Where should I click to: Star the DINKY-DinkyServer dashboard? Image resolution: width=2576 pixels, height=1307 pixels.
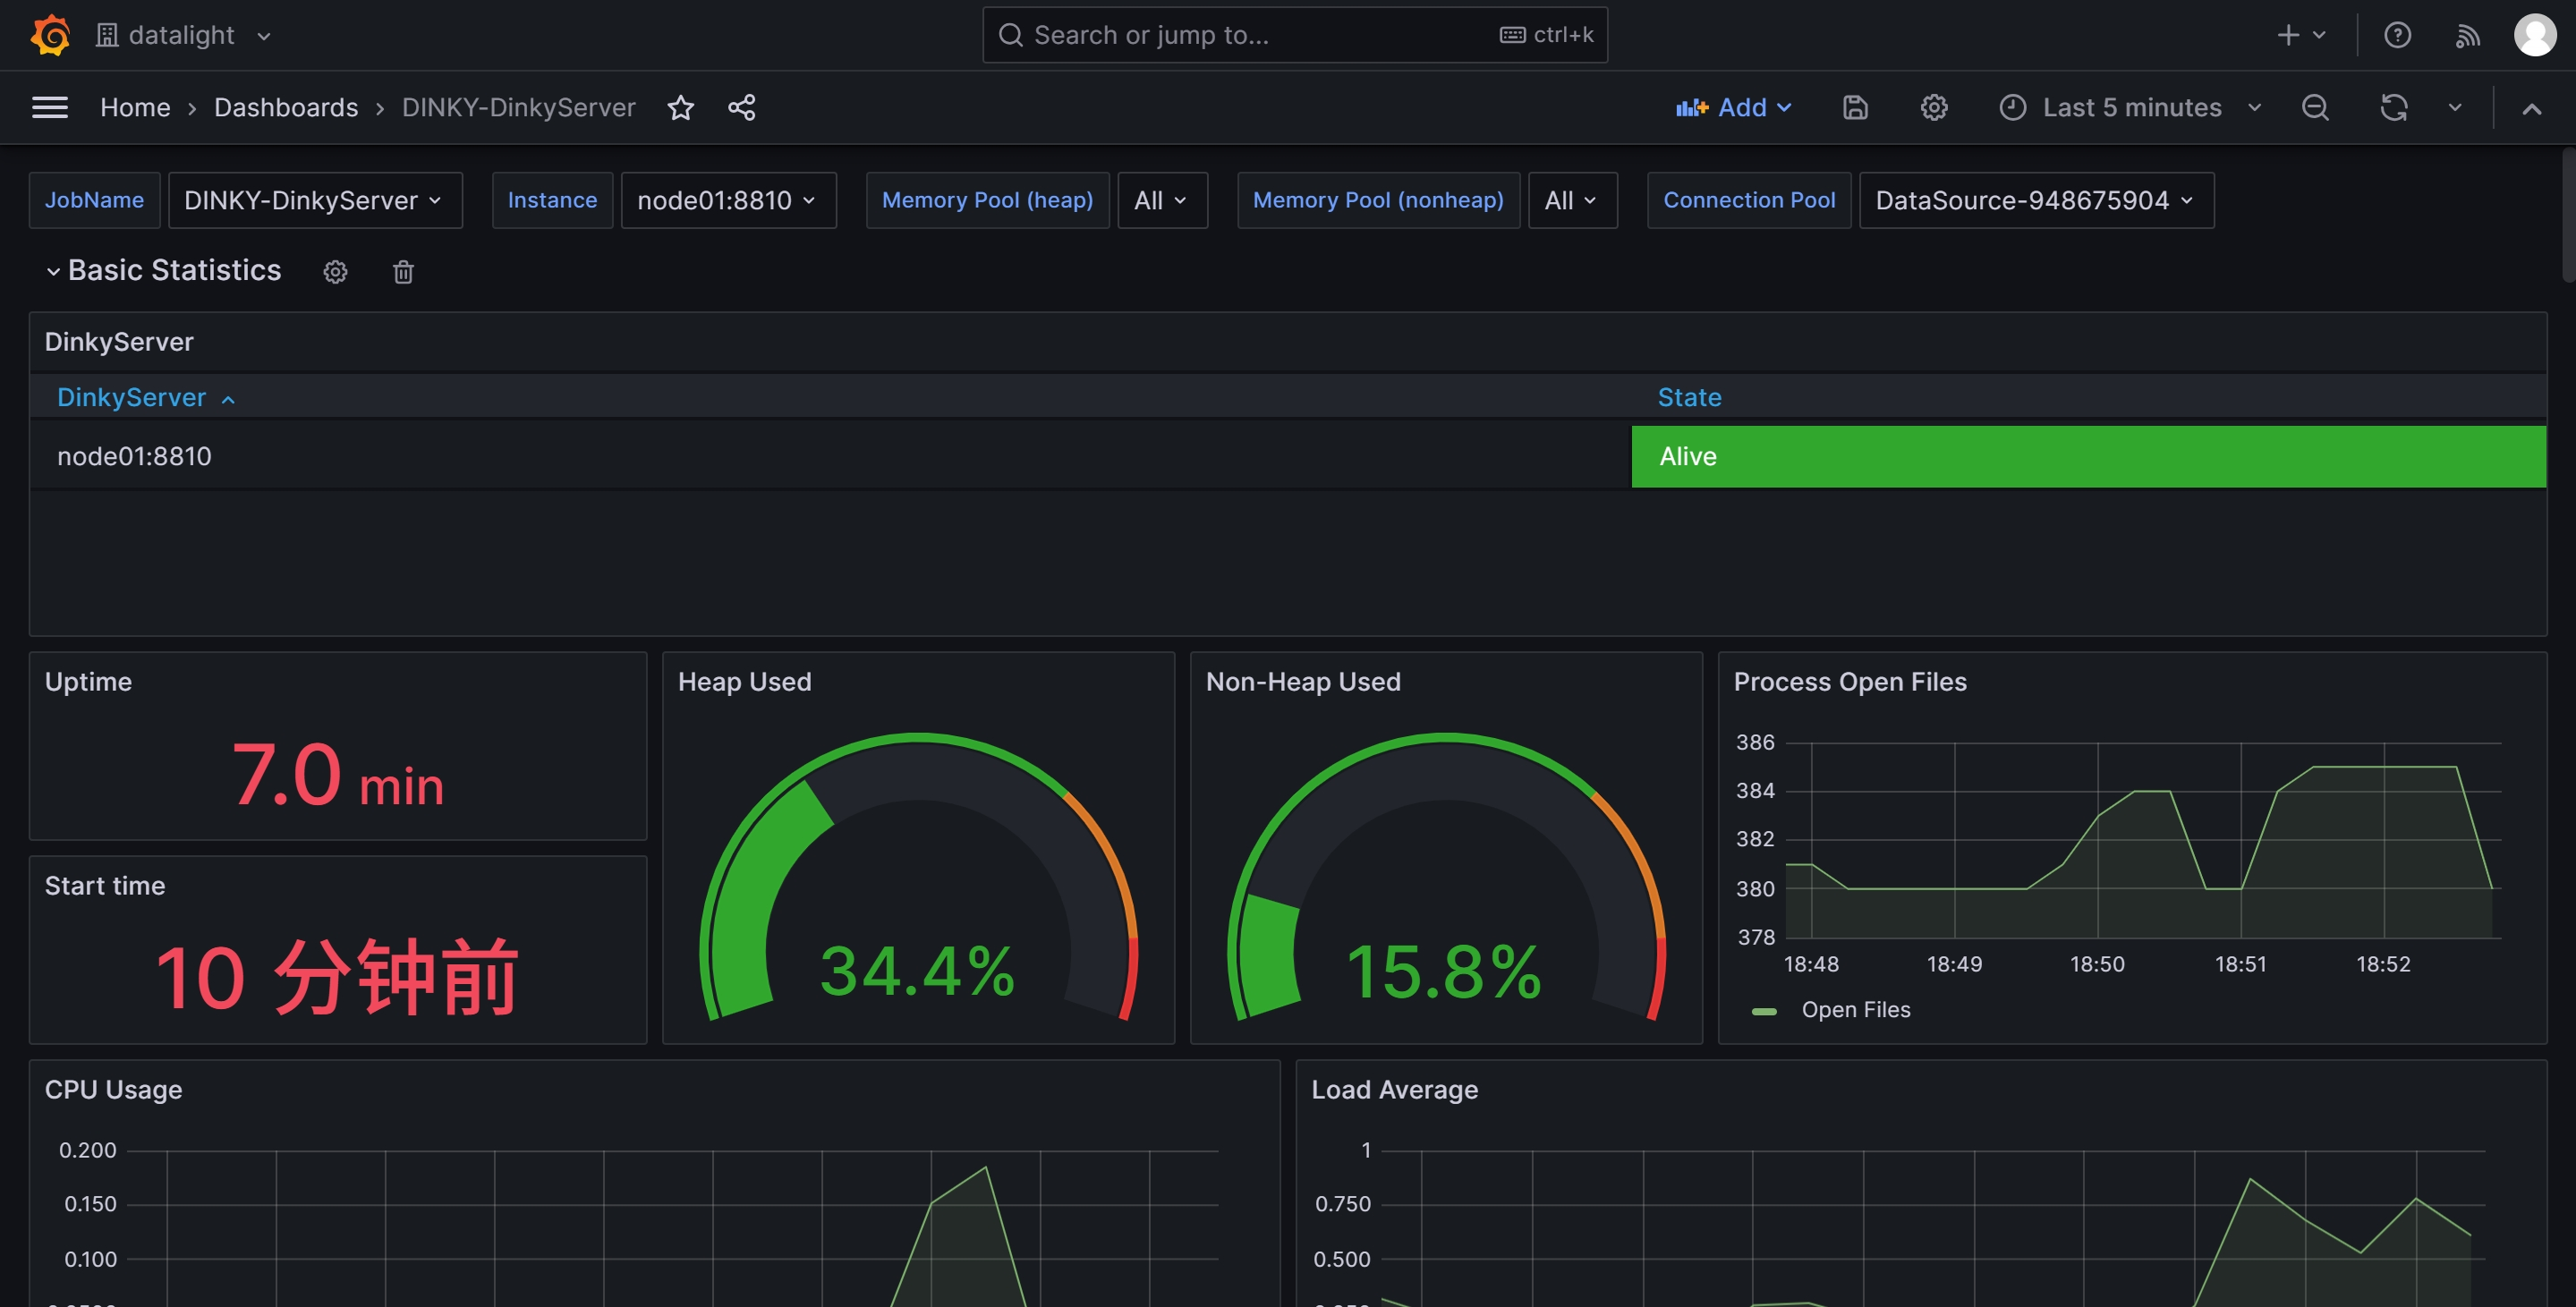click(681, 108)
